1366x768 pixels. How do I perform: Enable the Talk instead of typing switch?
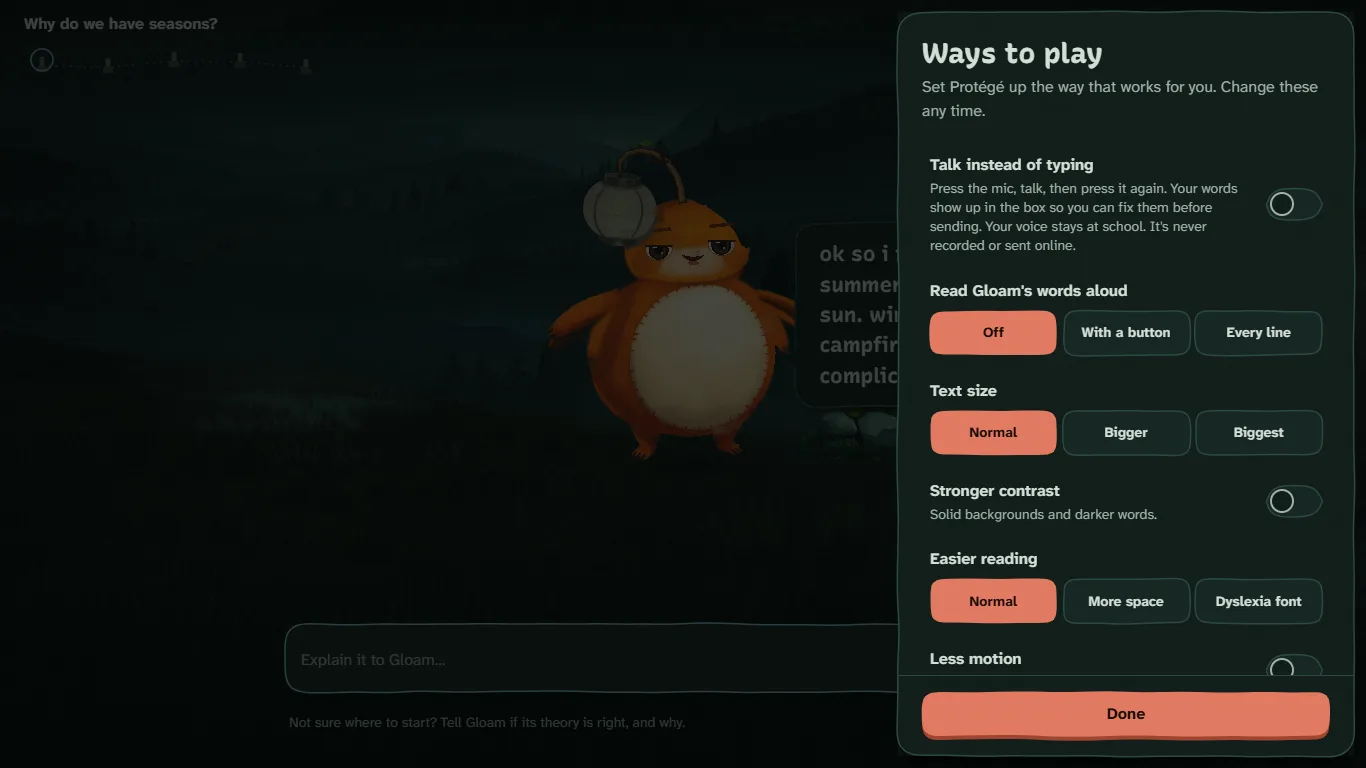coord(1294,205)
